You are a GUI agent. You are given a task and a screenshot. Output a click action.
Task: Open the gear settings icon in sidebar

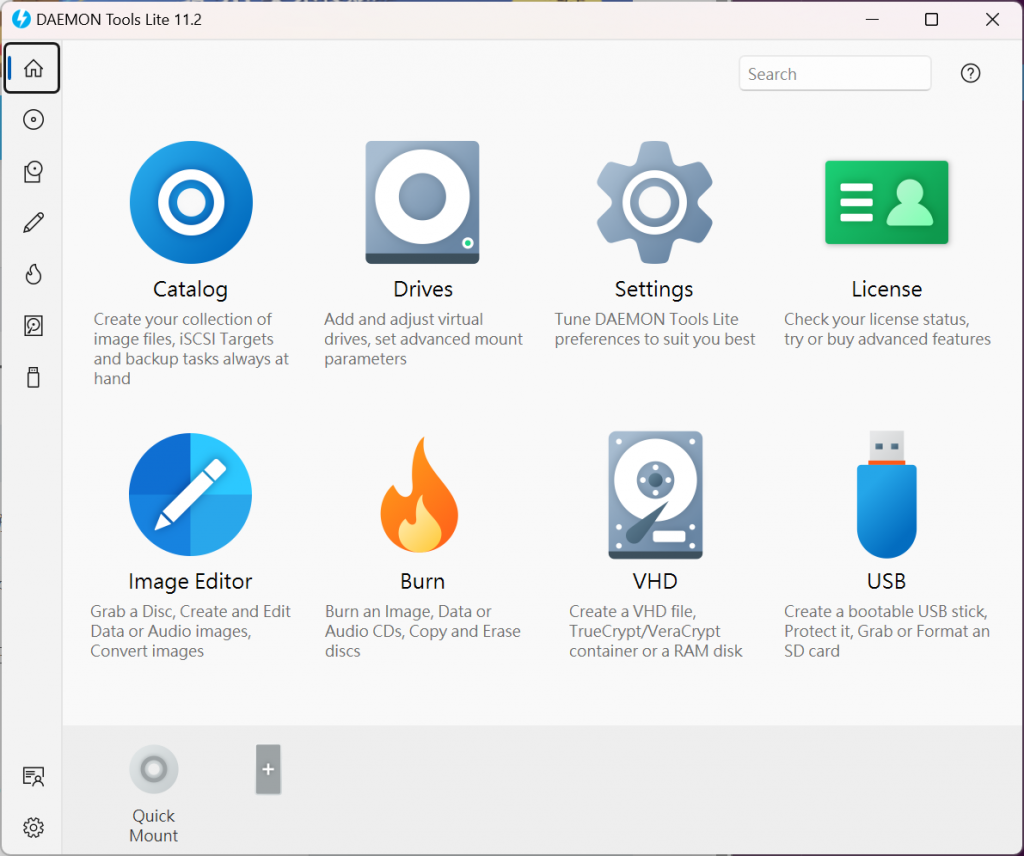tap(33, 828)
